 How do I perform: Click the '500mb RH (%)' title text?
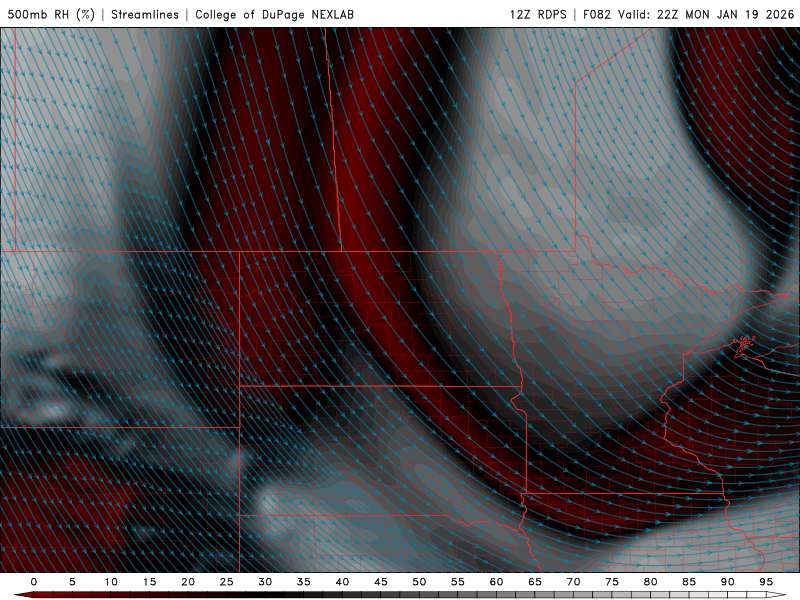[x=51, y=14]
